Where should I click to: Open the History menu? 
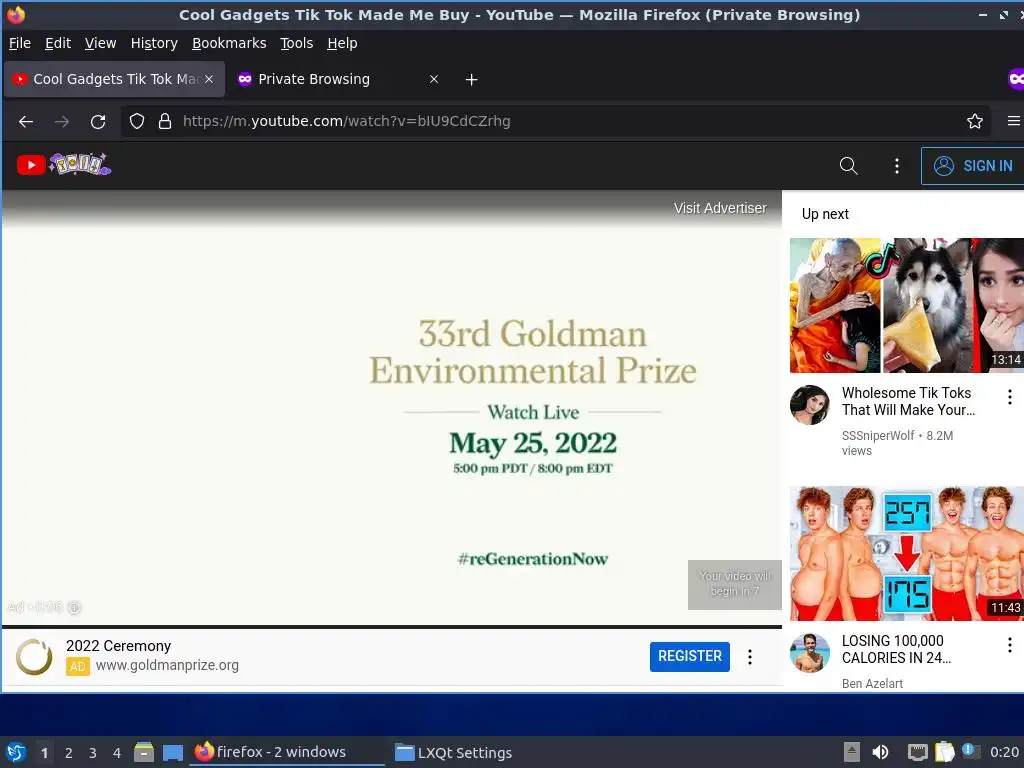(154, 43)
